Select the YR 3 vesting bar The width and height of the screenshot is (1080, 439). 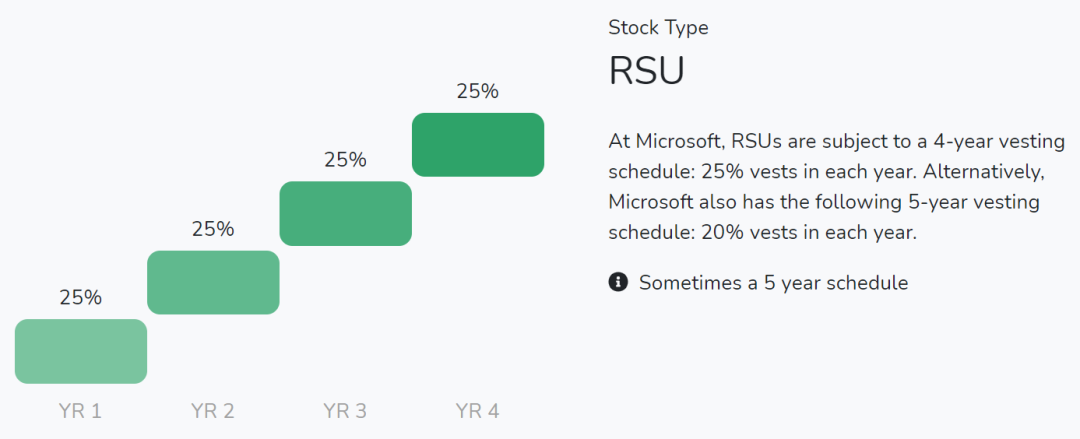tap(346, 214)
